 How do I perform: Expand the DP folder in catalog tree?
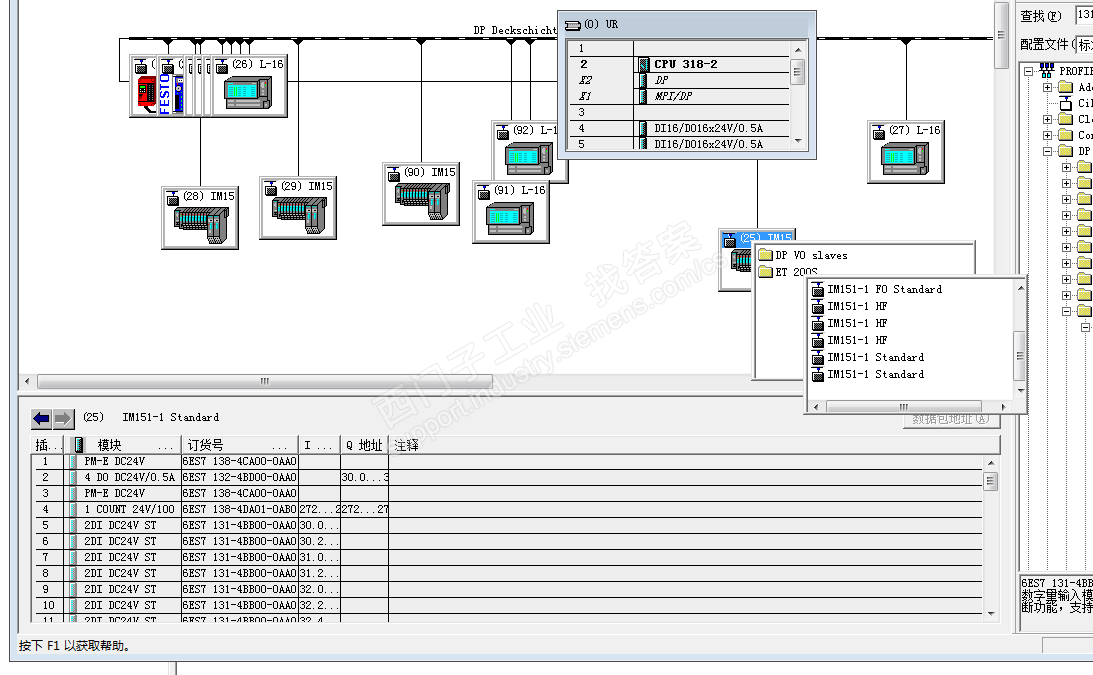click(1048, 151)
